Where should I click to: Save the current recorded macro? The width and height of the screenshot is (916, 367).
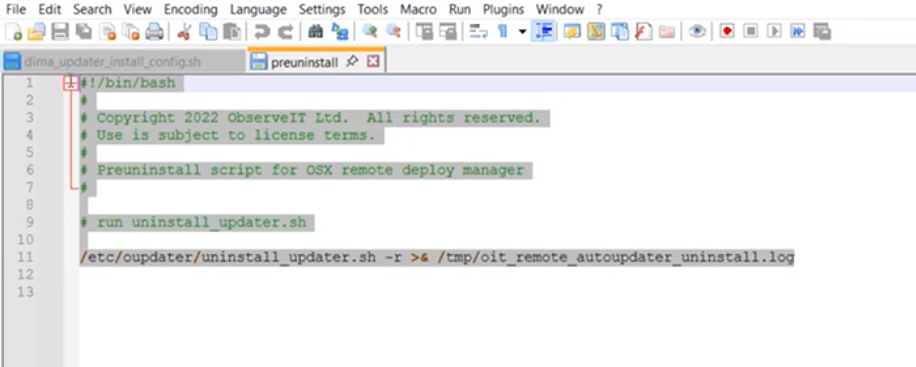tap(822, 32)
